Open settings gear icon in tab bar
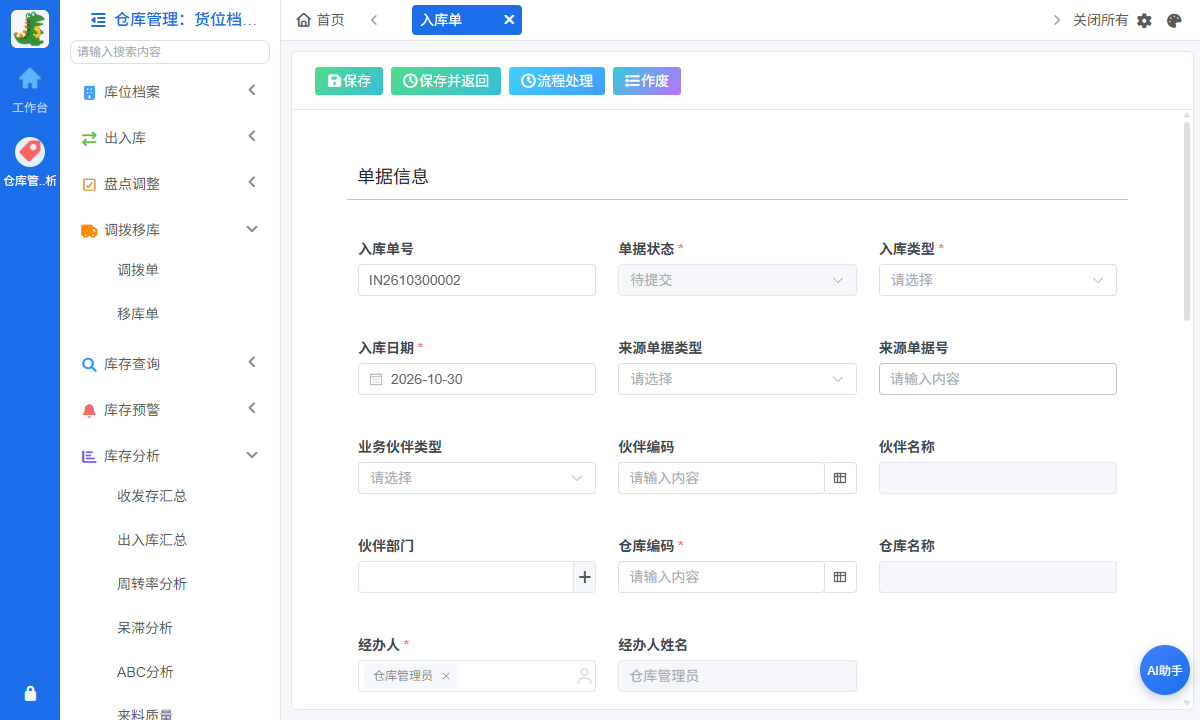Image resolution: width=1200 pixels, height=720 pixels. click(x=1145, y=20)
